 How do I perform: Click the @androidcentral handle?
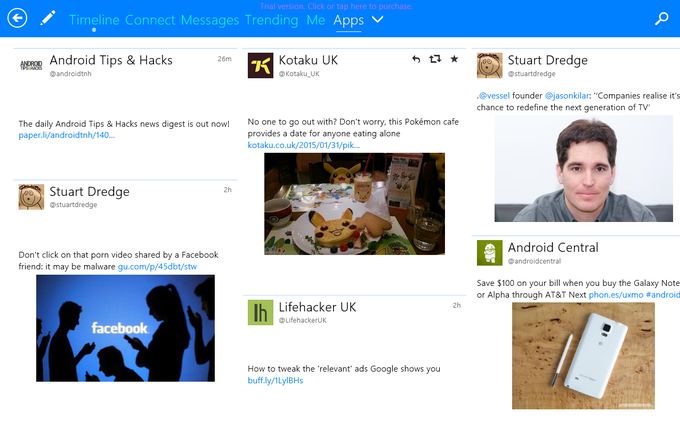click(534, 261)
